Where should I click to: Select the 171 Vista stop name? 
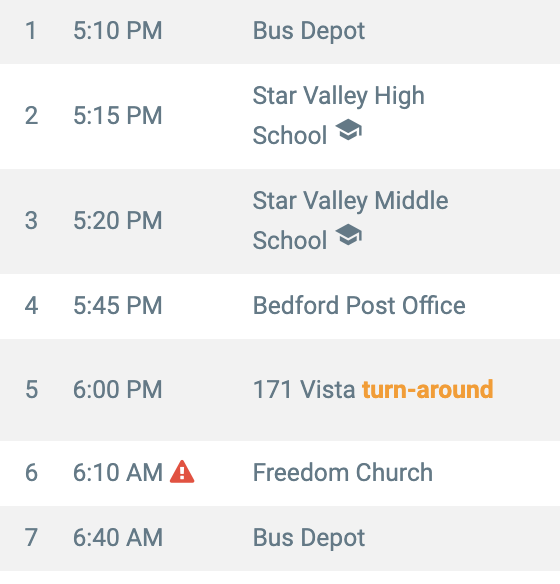[x=304, y=390]
